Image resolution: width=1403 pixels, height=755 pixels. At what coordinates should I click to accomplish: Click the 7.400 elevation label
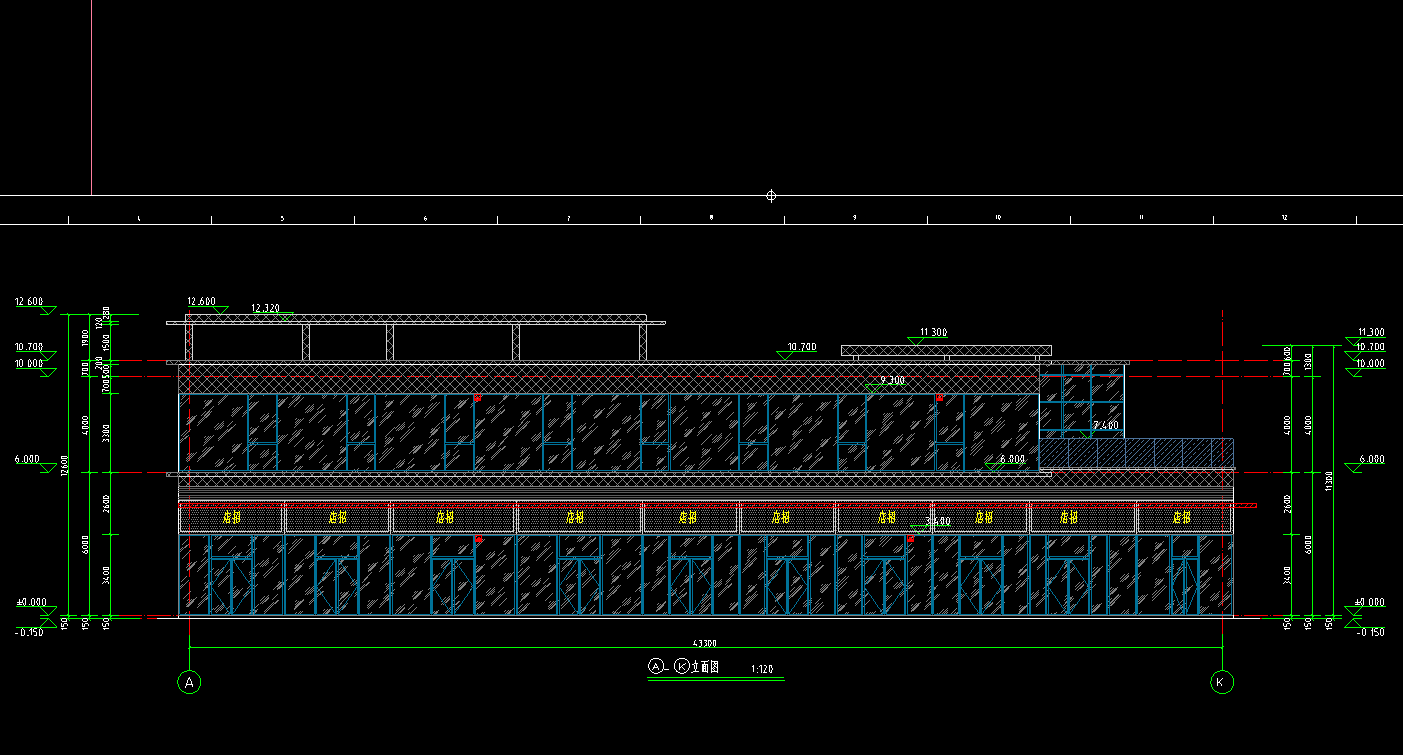(1106, 426)
